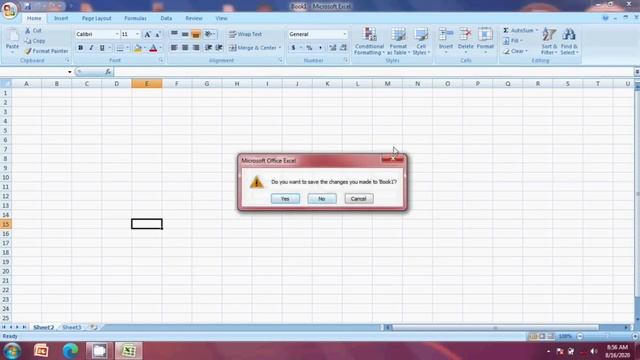Image resolution: width=640 pixels, height=360 pixels.
Task: Decrease font size with Shrink Font
Action: pos(158,34)
